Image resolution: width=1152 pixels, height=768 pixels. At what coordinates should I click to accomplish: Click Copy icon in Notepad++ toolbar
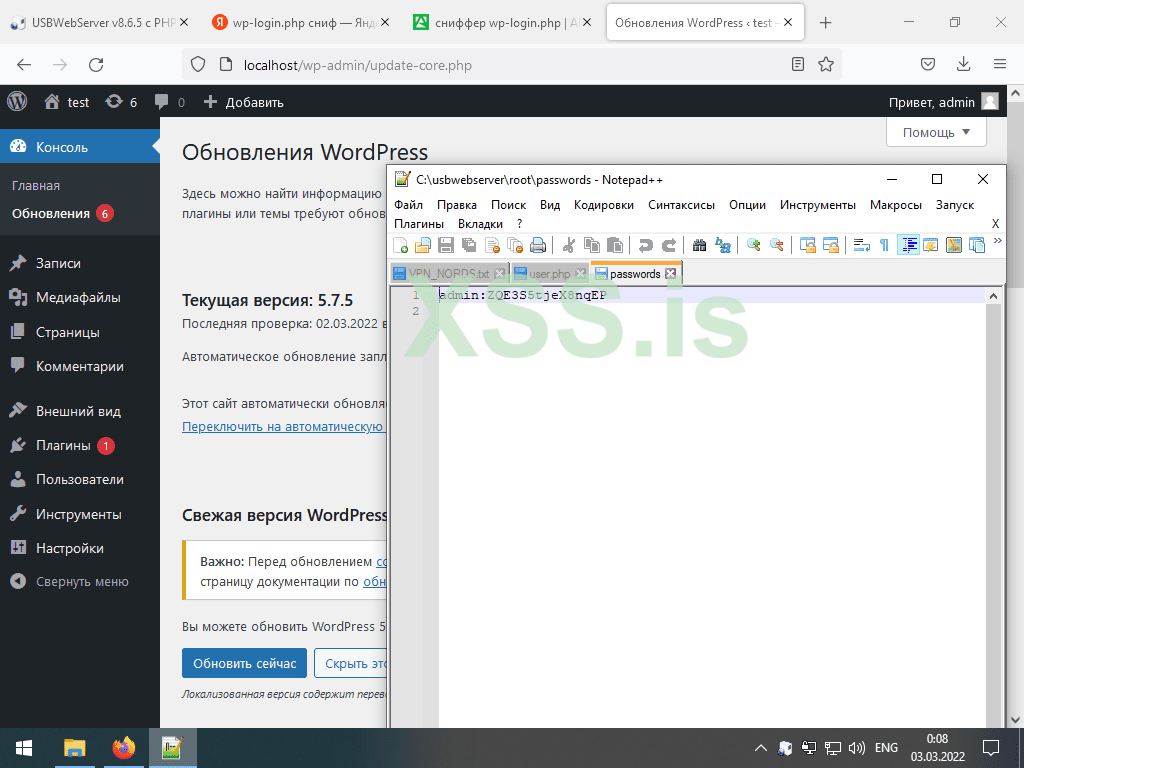pyautogui.click(x=591, y=245)
